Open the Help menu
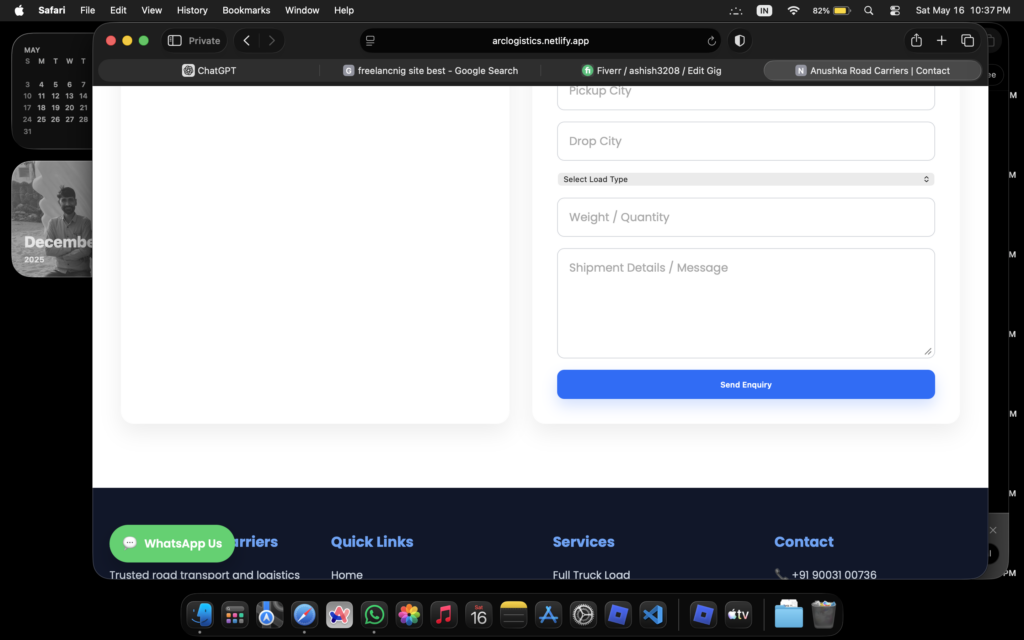 [344, 10]
